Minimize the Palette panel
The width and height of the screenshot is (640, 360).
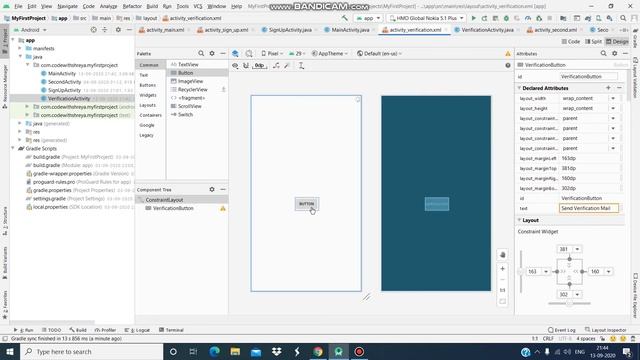223,53
